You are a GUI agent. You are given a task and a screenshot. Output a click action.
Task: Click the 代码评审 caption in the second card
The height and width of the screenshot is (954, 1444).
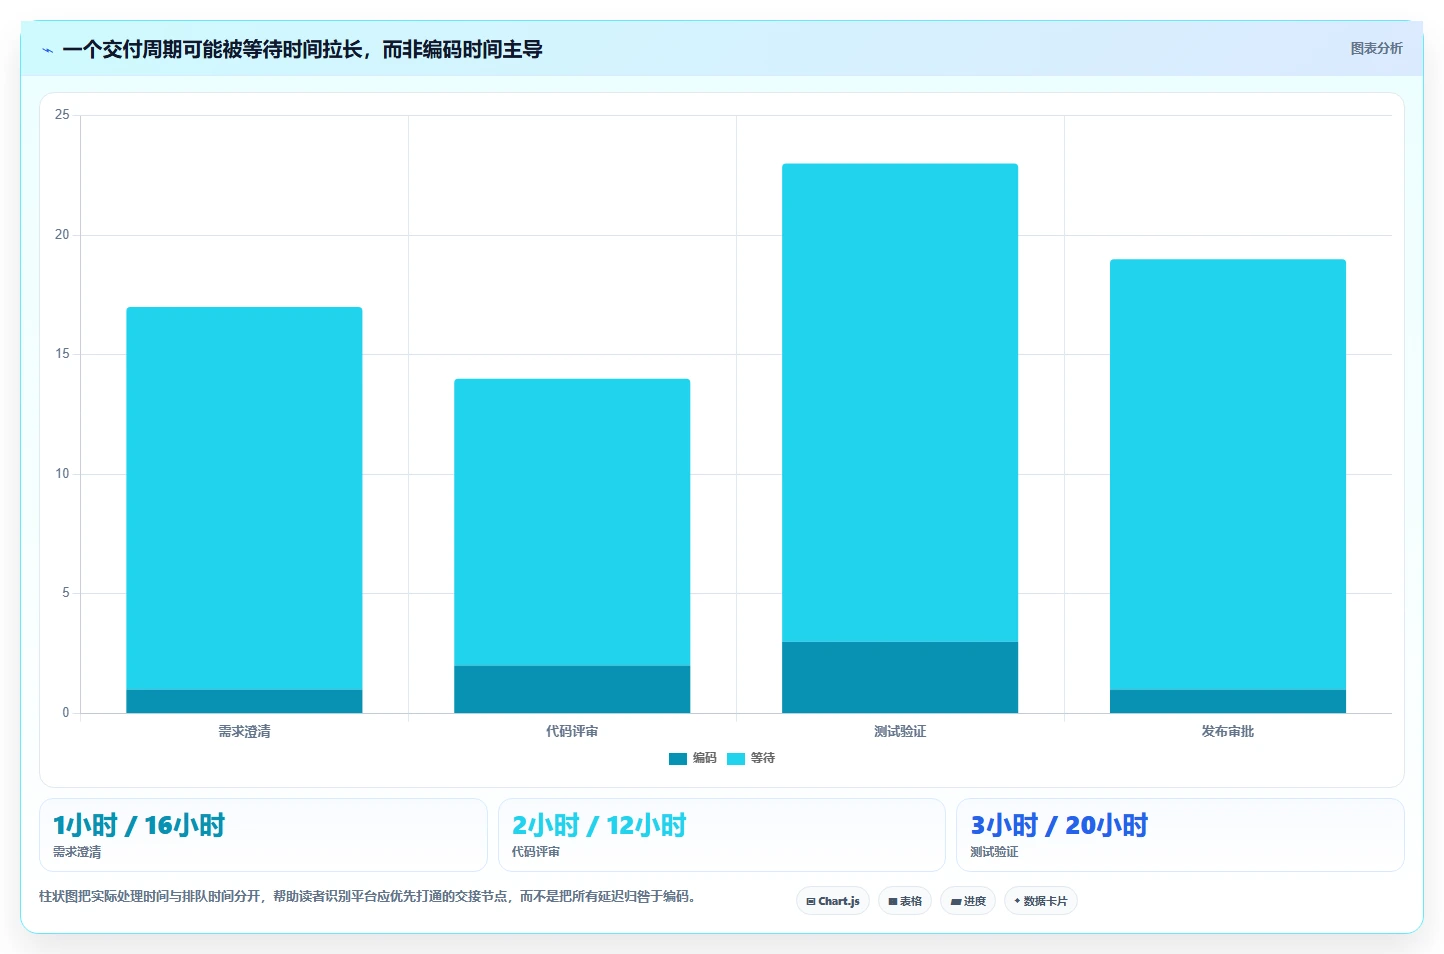[536, 852]
